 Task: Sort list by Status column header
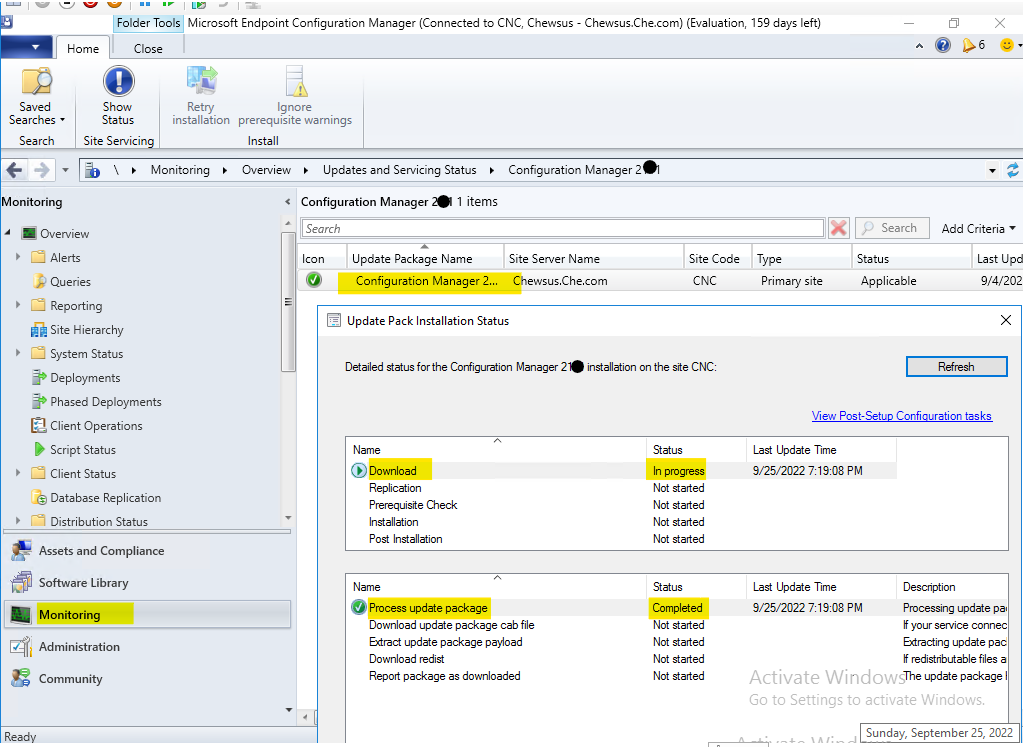pos(911,258)
